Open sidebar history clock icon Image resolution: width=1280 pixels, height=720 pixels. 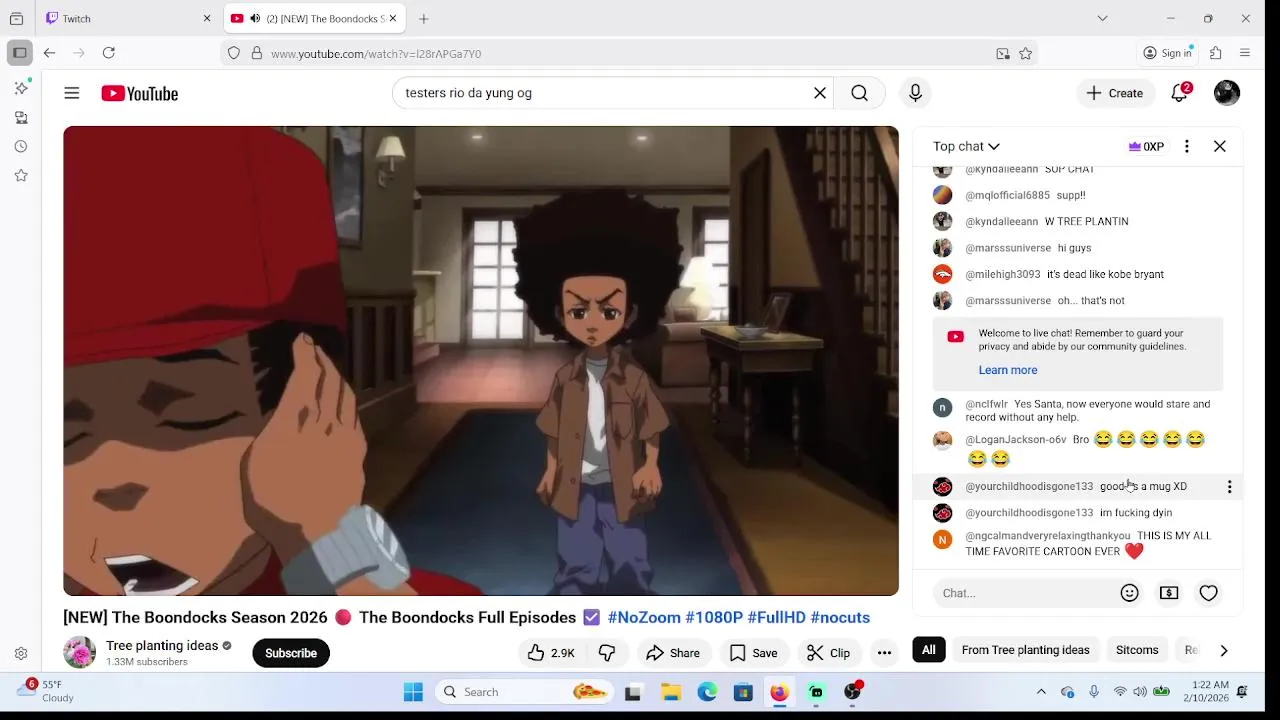(x=21, y=146)
